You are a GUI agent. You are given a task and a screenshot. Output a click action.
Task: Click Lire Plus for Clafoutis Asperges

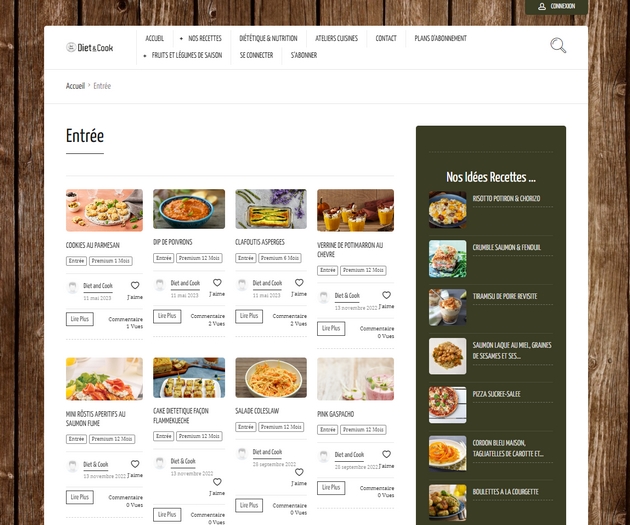click(249, 316)
